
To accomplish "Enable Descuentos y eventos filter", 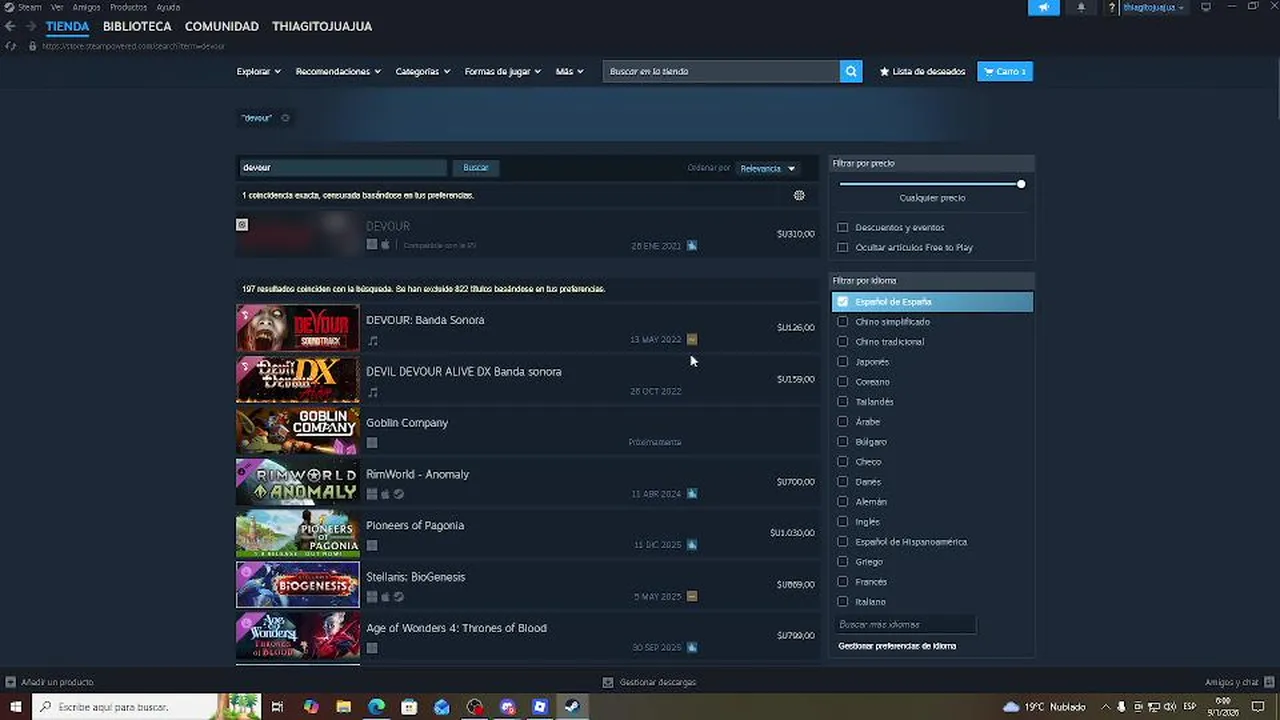I will tap(843, 227).
